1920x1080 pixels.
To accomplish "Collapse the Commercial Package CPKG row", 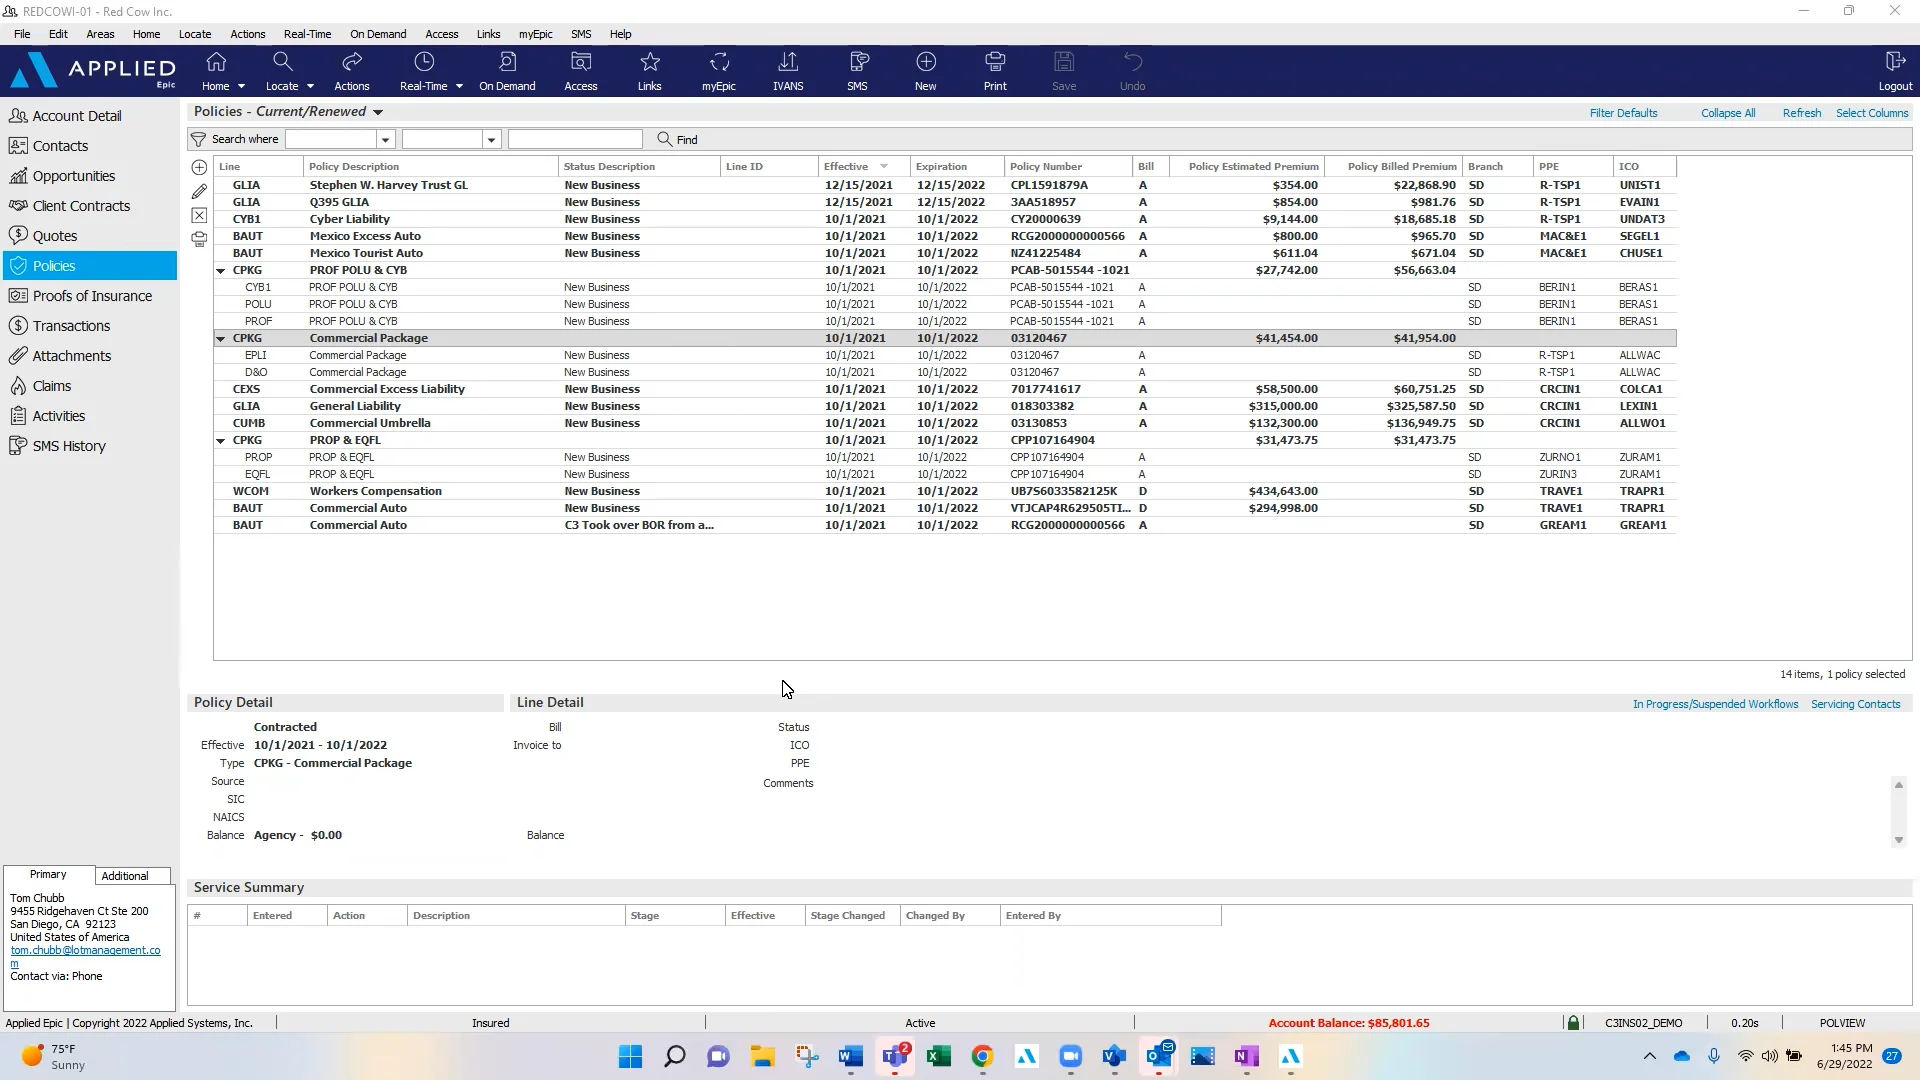I will click(x=220, y=338).
